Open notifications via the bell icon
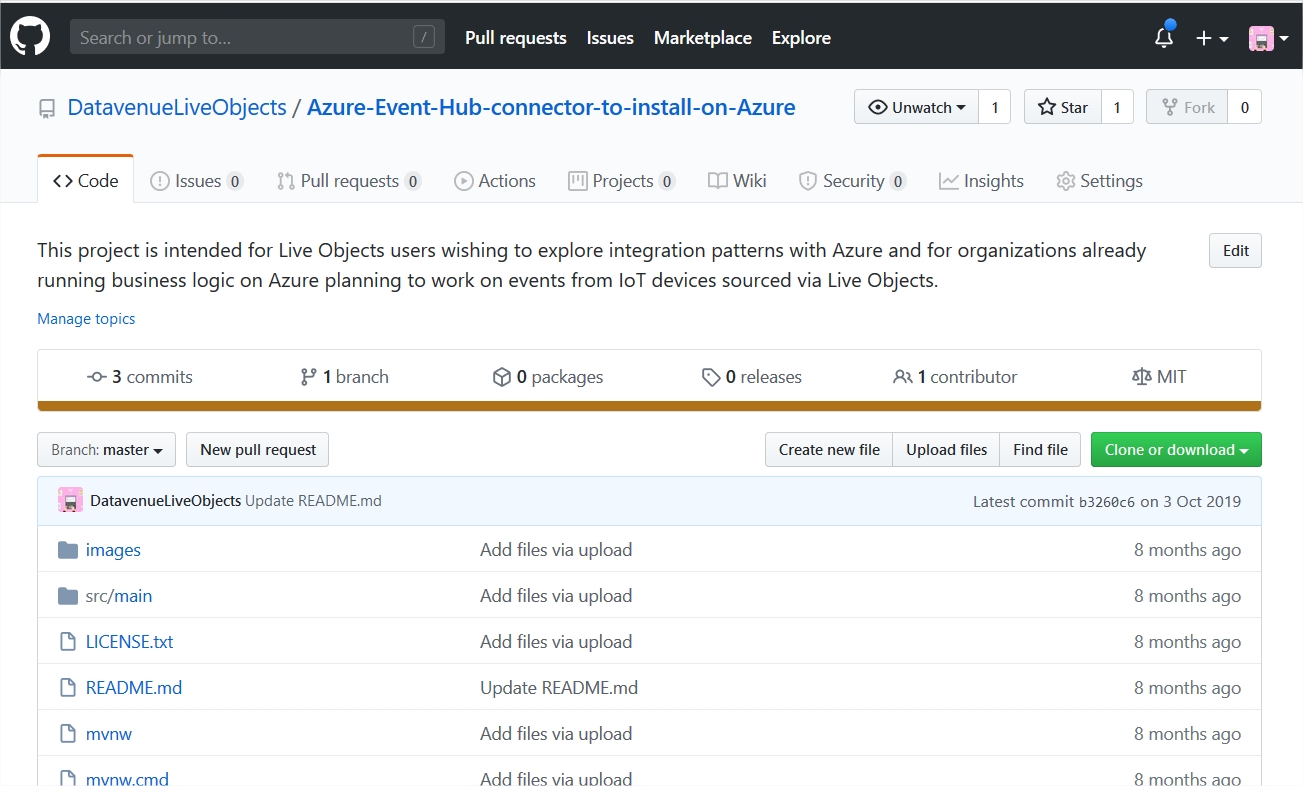The image size is (1303, 786). coord(1163,37)
